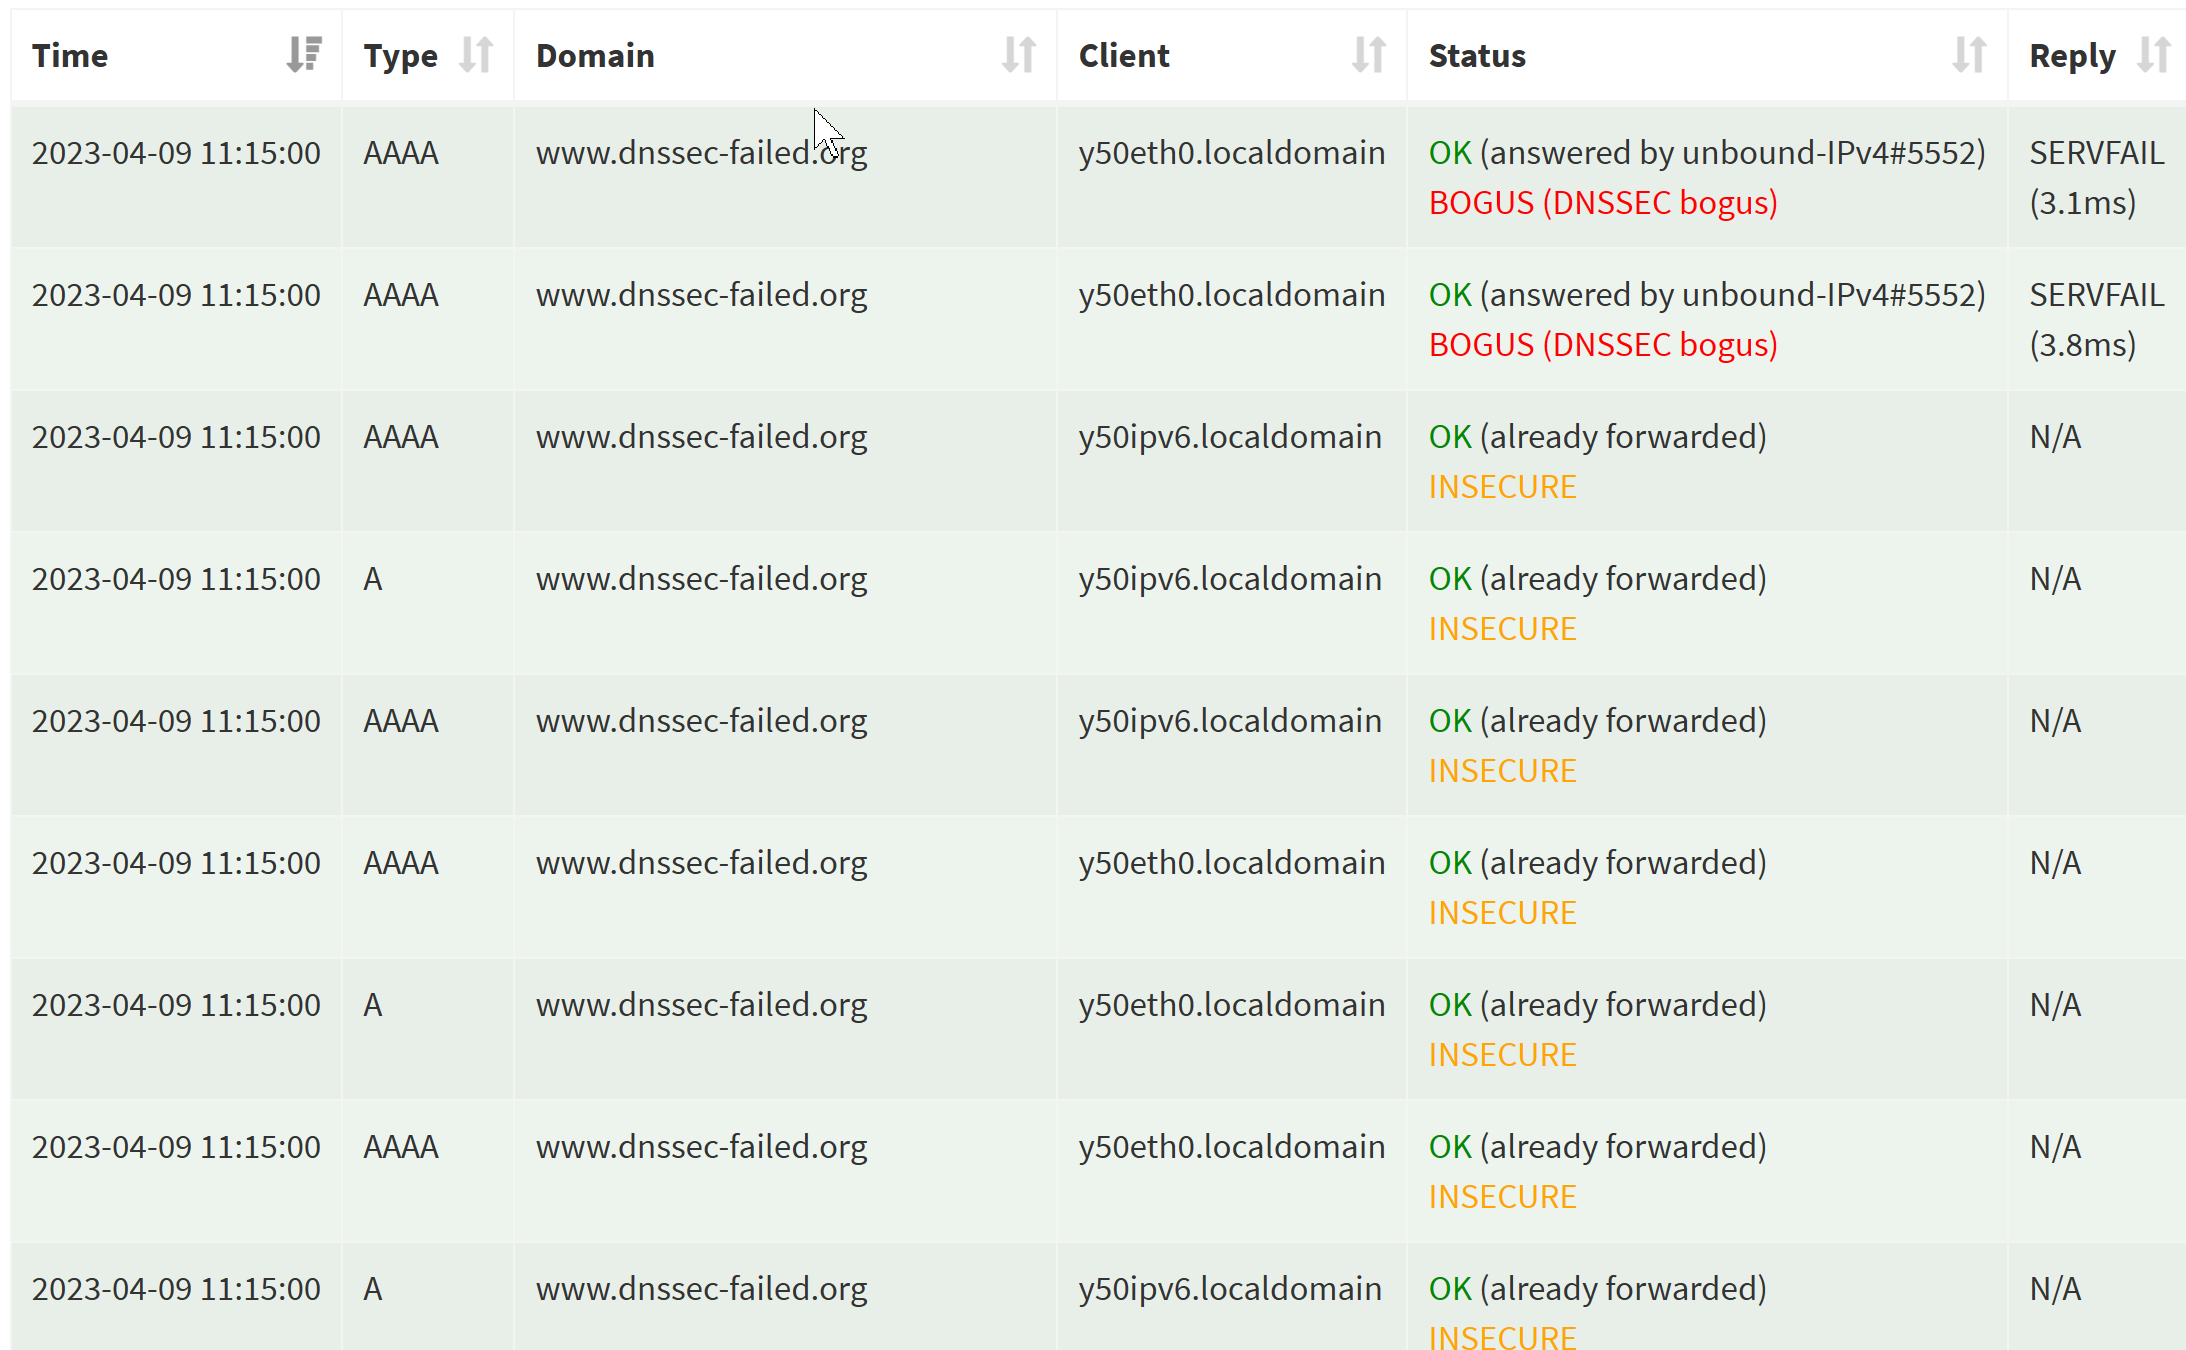Click the first row www.dnssec-failed.org domain
2186x1350 pixels.
click(x=701, y=153)
